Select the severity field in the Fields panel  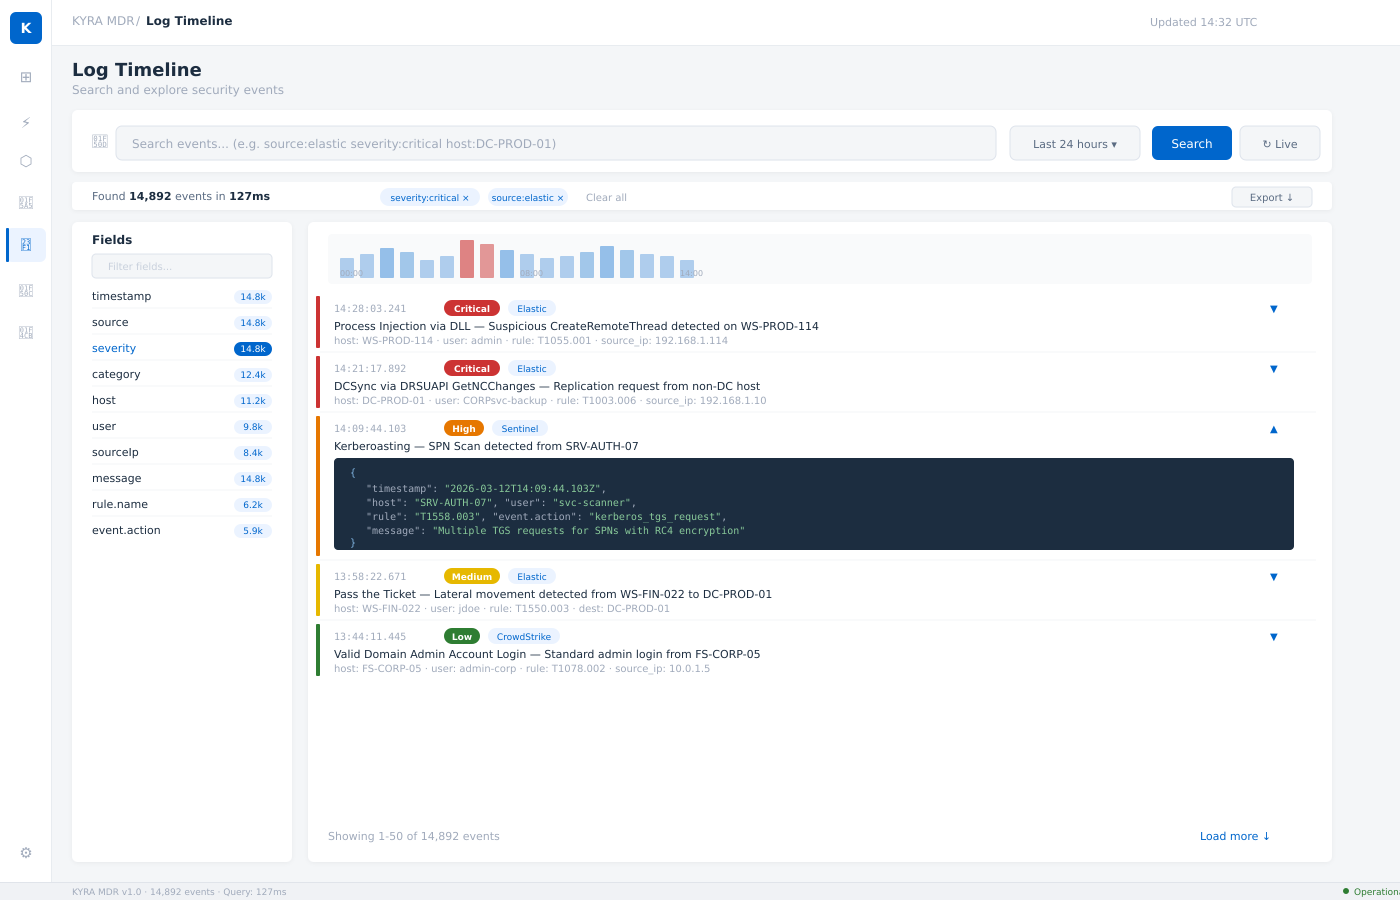click(x=113, y=348)
